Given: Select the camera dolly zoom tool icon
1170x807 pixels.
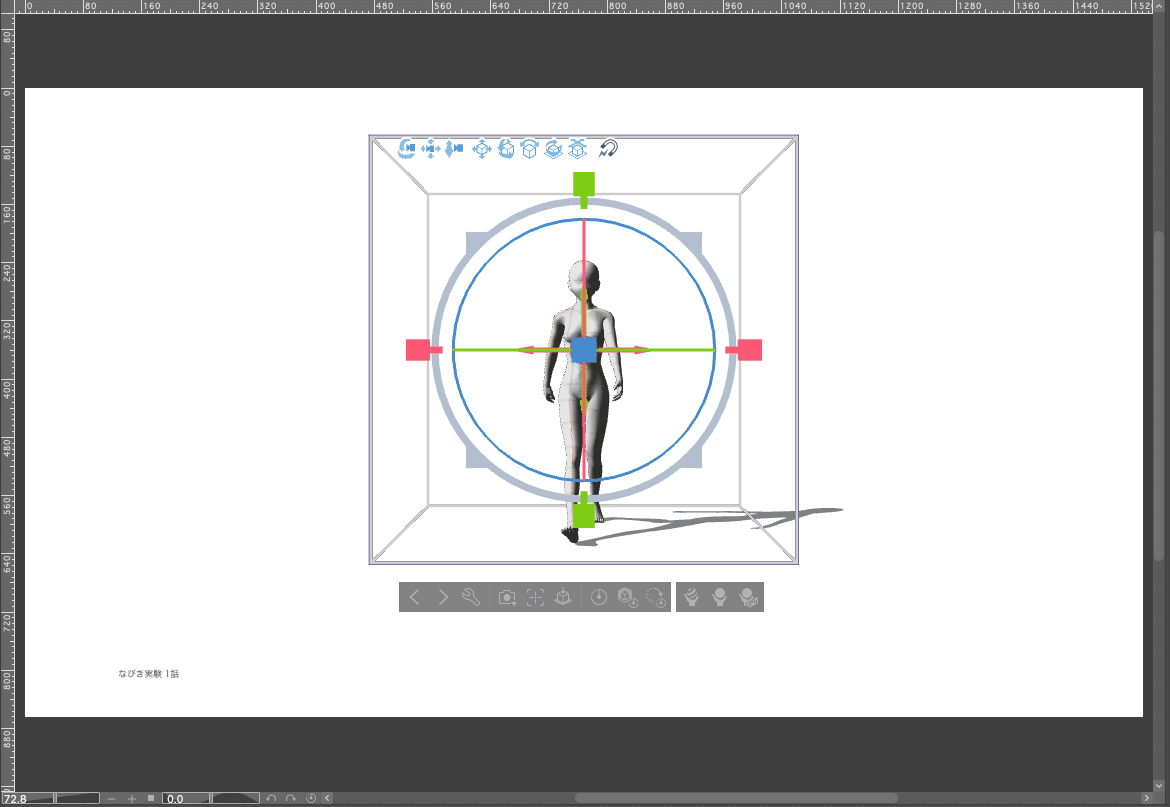Looking at the screenshot, I should click(x=453, y=148).
